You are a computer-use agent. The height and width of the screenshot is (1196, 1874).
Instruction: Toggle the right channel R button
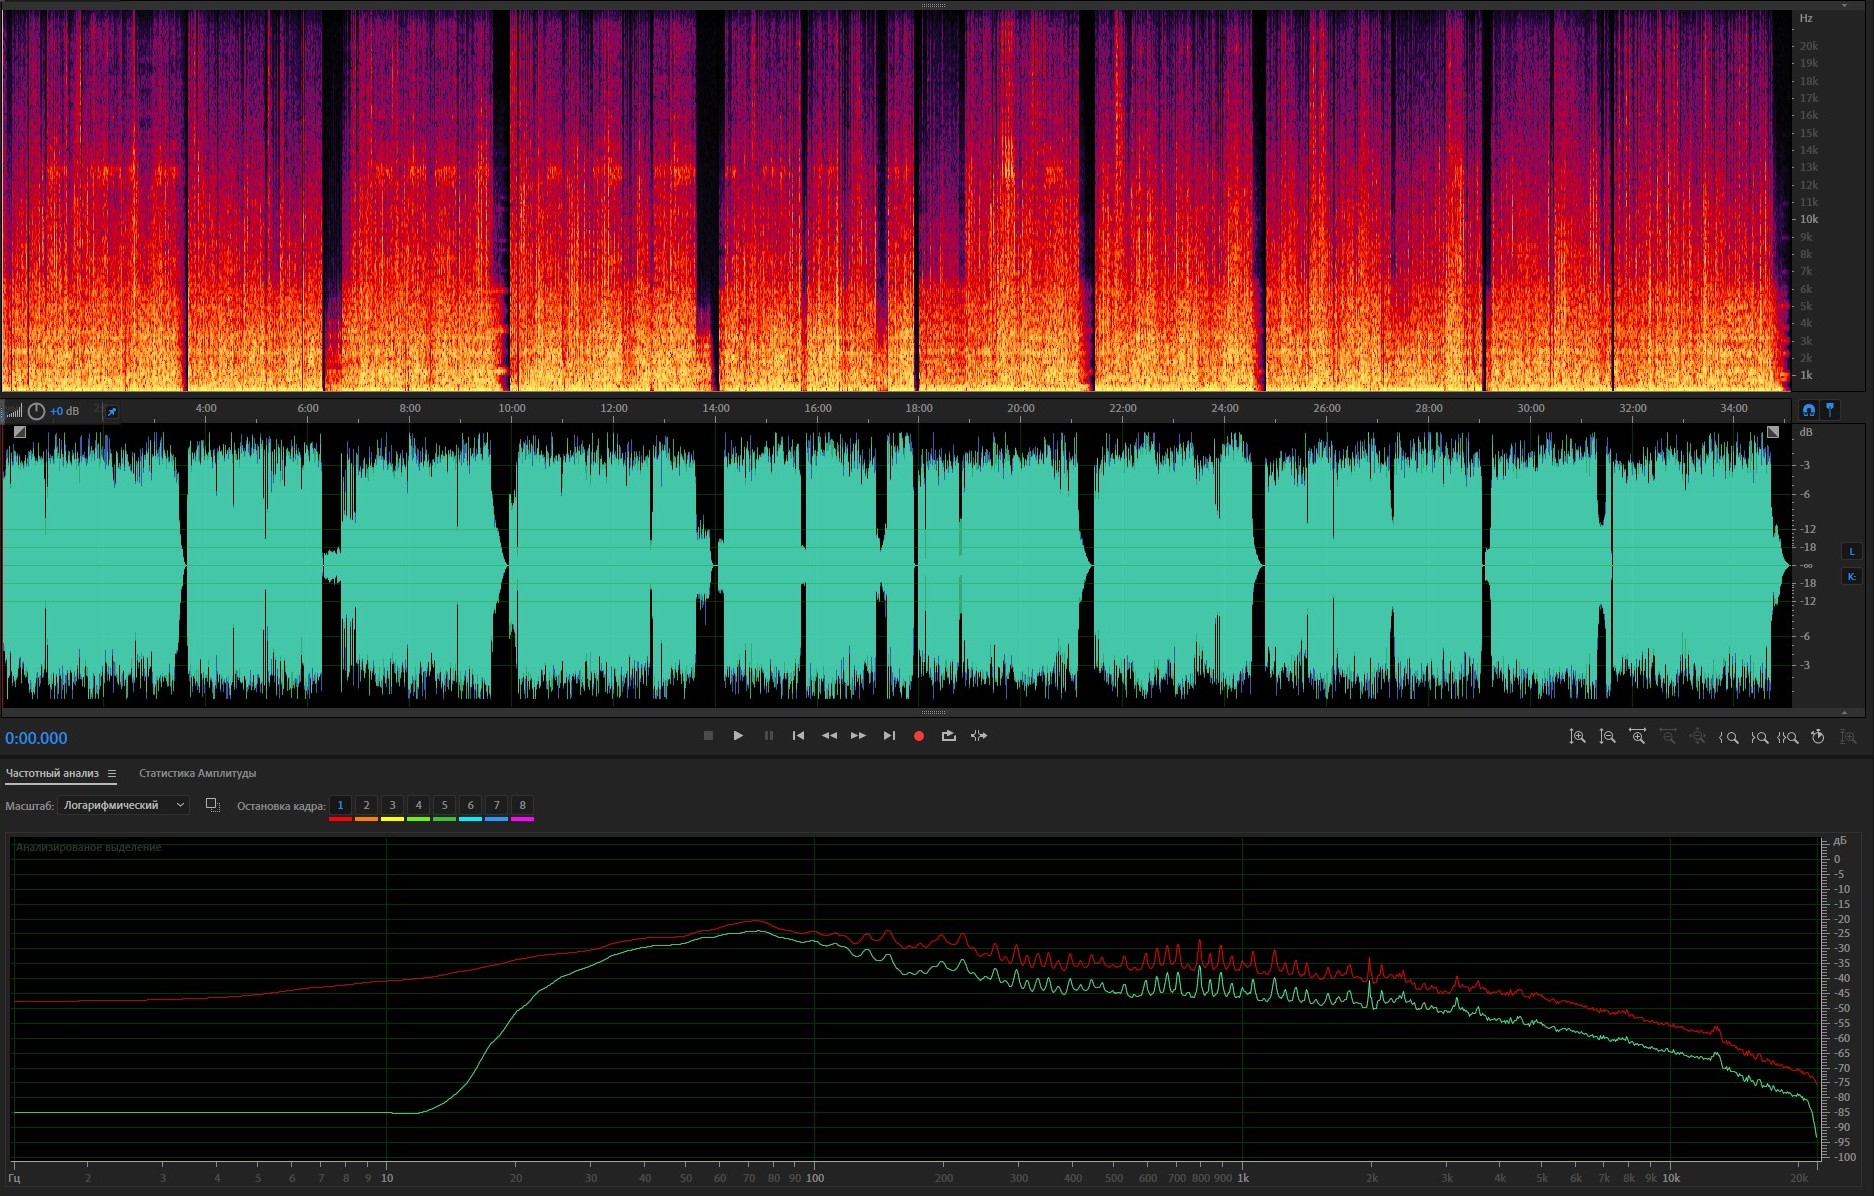[x=1851, y=576]
